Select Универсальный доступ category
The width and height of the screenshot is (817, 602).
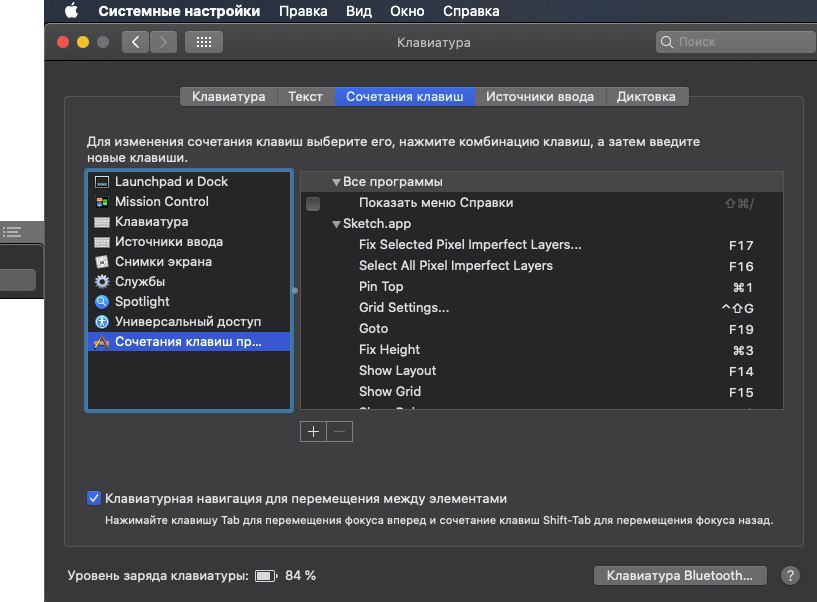click(x=189, y=322)
